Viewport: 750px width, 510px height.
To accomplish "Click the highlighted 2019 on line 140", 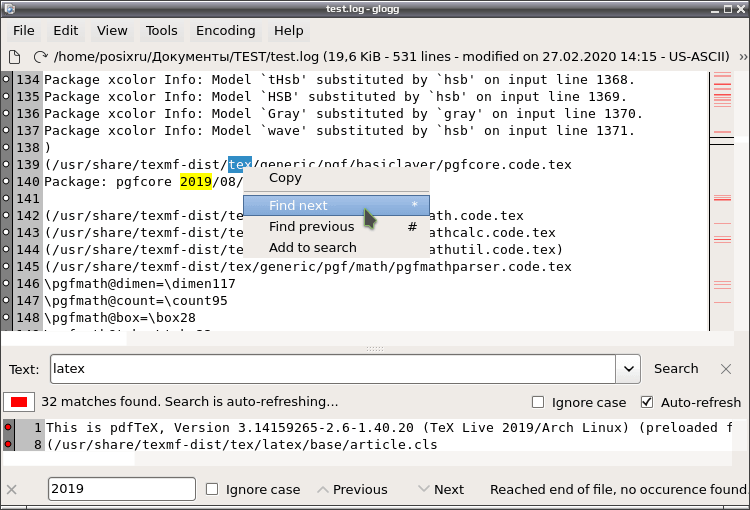I will point(196,181).
